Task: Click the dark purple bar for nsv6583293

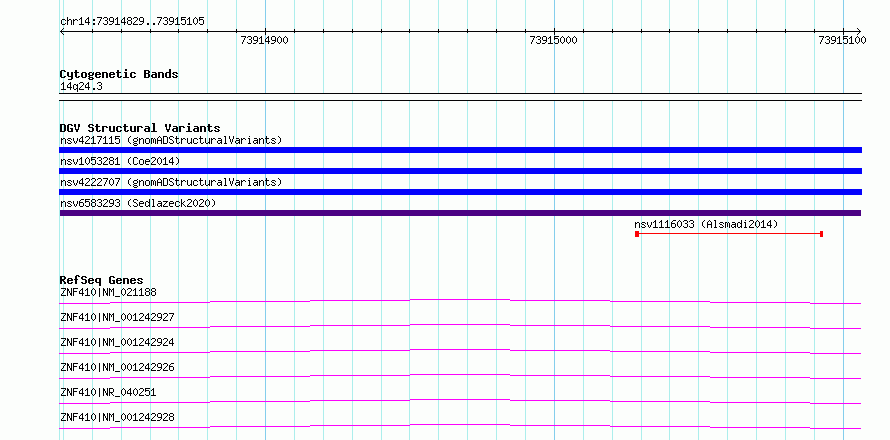Action: [460, 213]
